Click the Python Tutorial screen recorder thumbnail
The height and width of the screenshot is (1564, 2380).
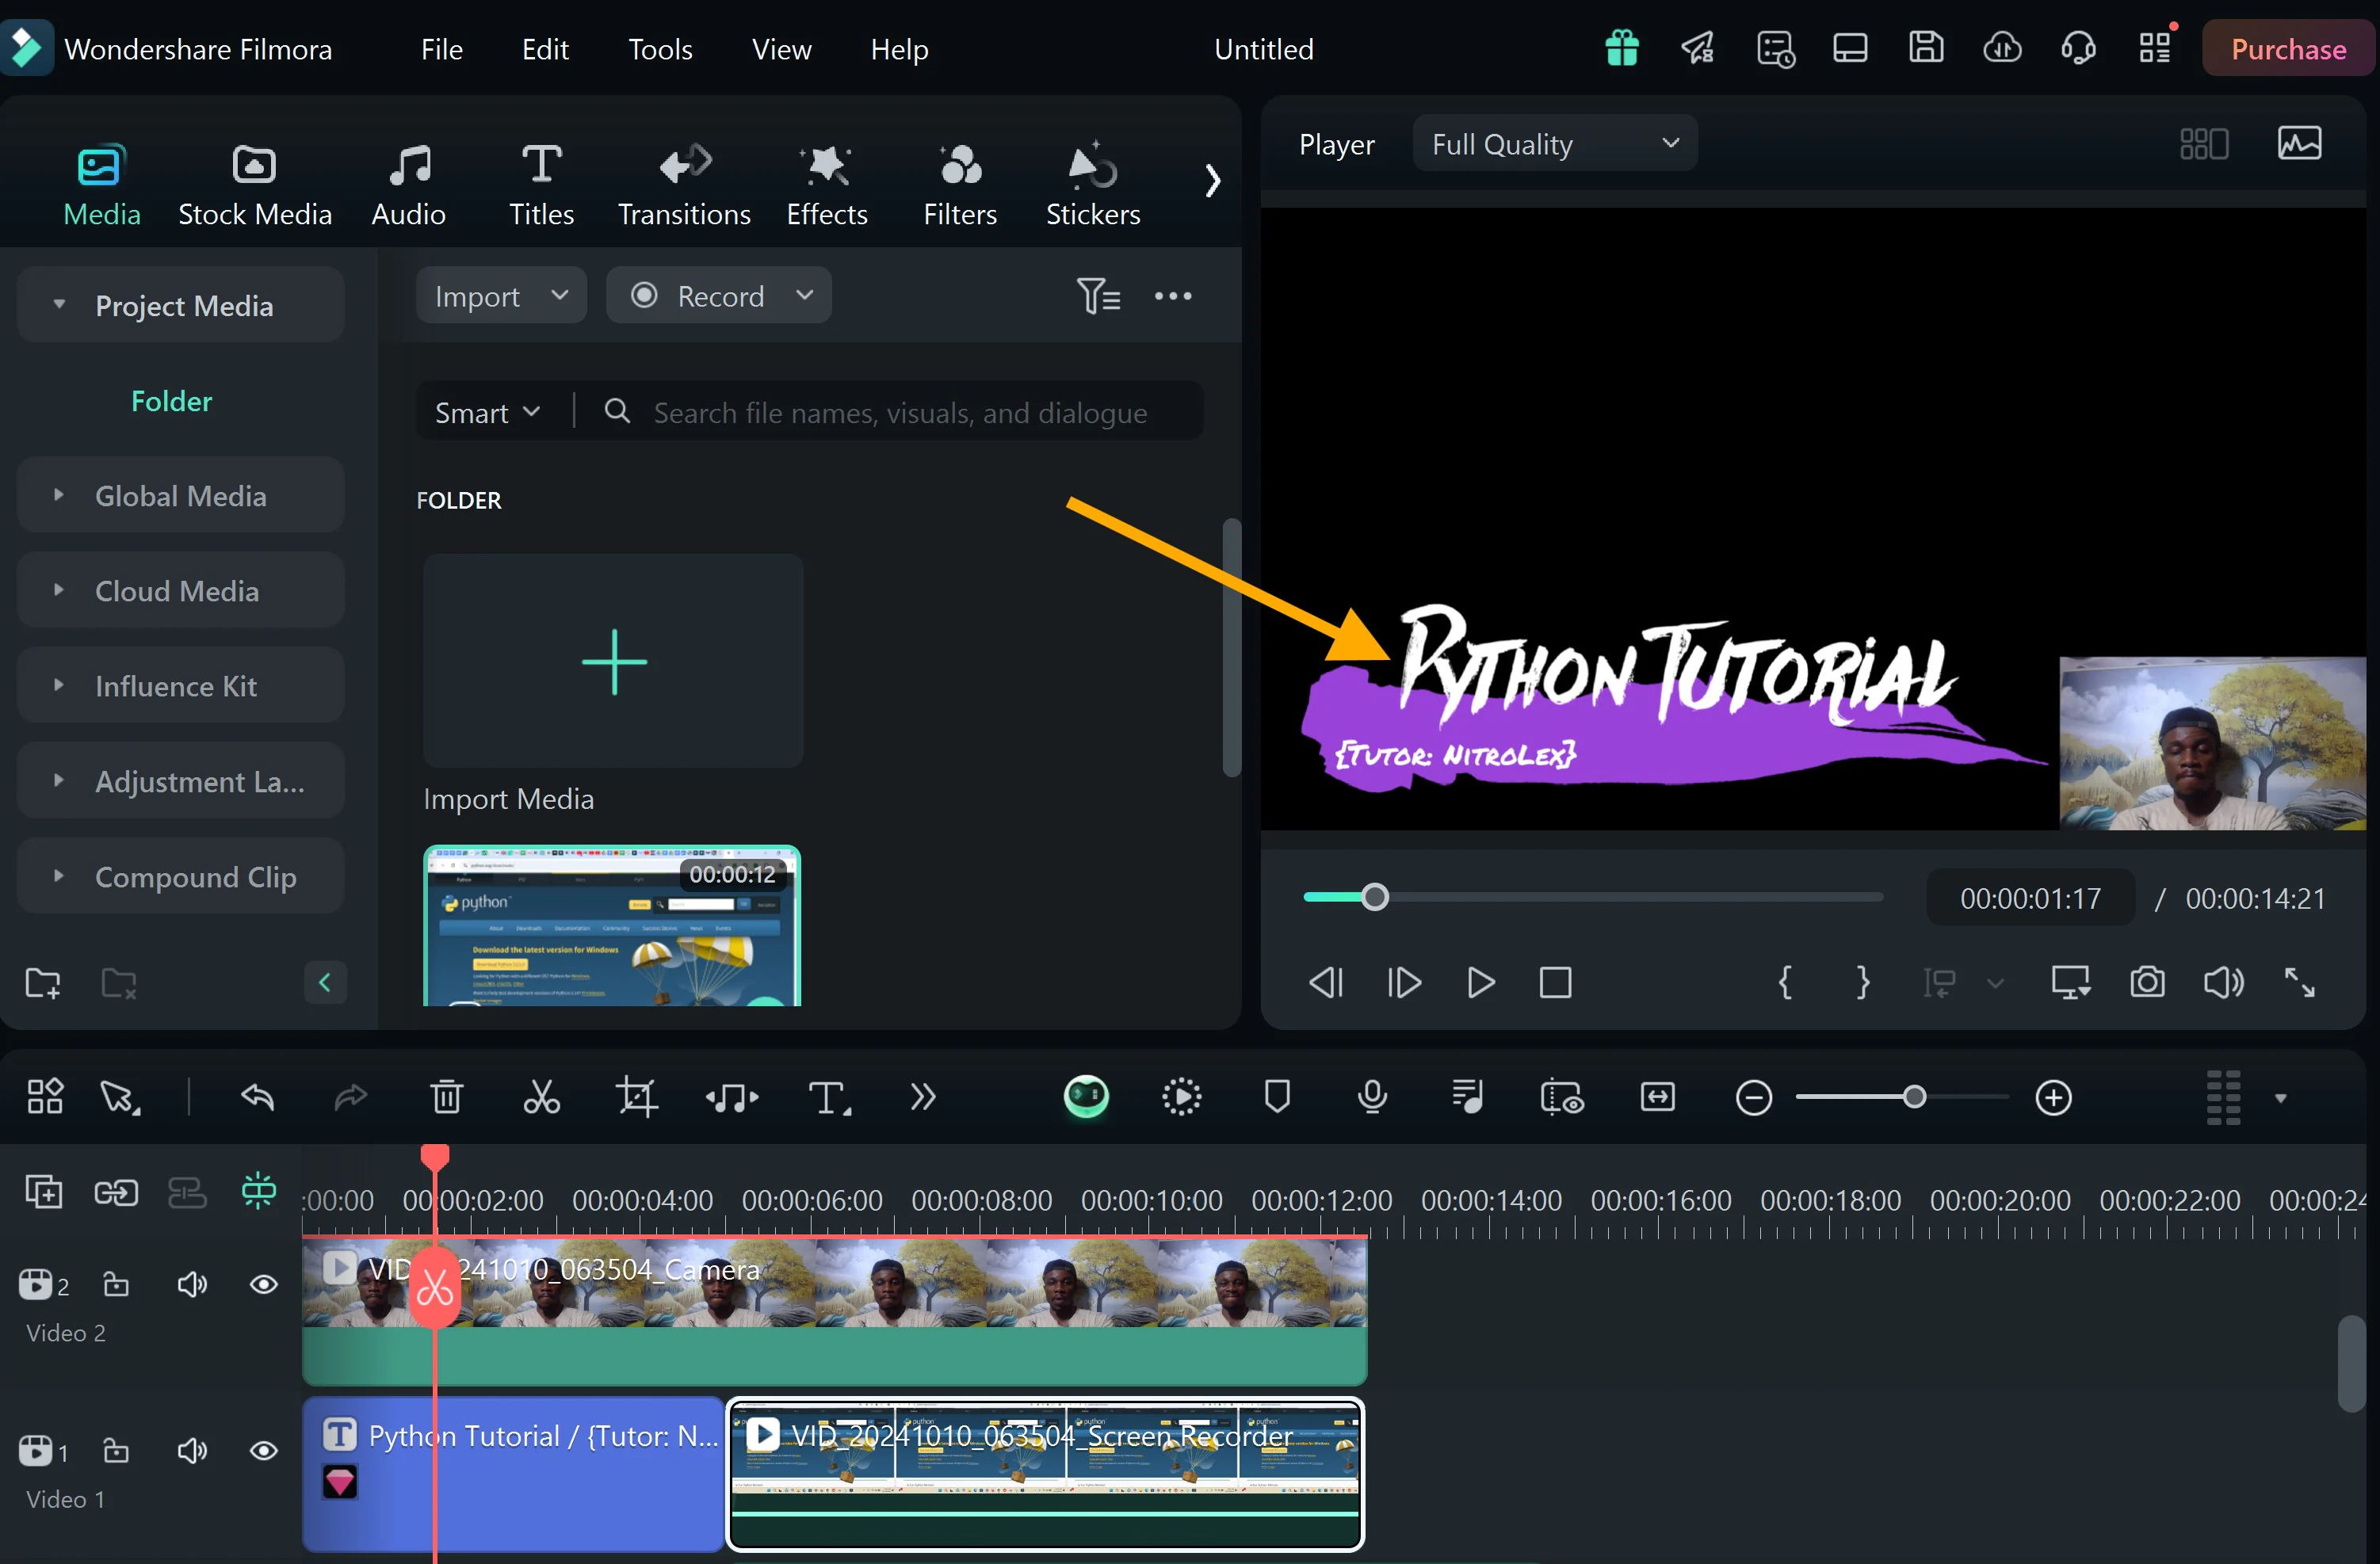pyautogui.click(x=1041, y=1464)
